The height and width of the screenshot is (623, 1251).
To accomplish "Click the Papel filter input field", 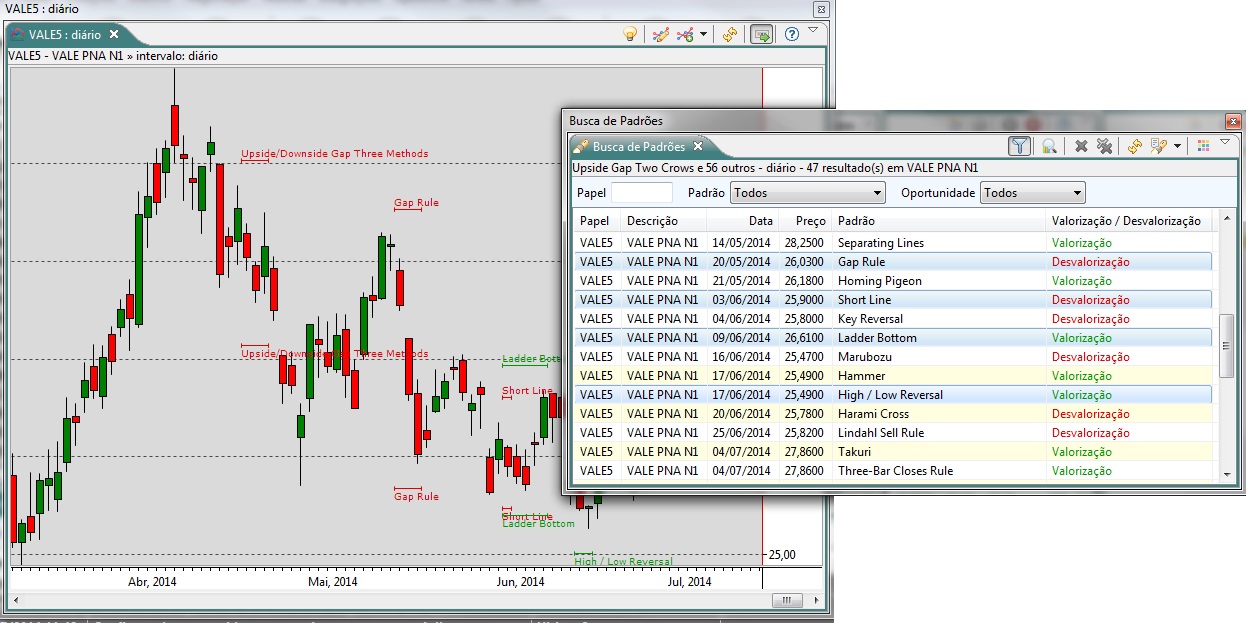I will click(x=642, y=193).
